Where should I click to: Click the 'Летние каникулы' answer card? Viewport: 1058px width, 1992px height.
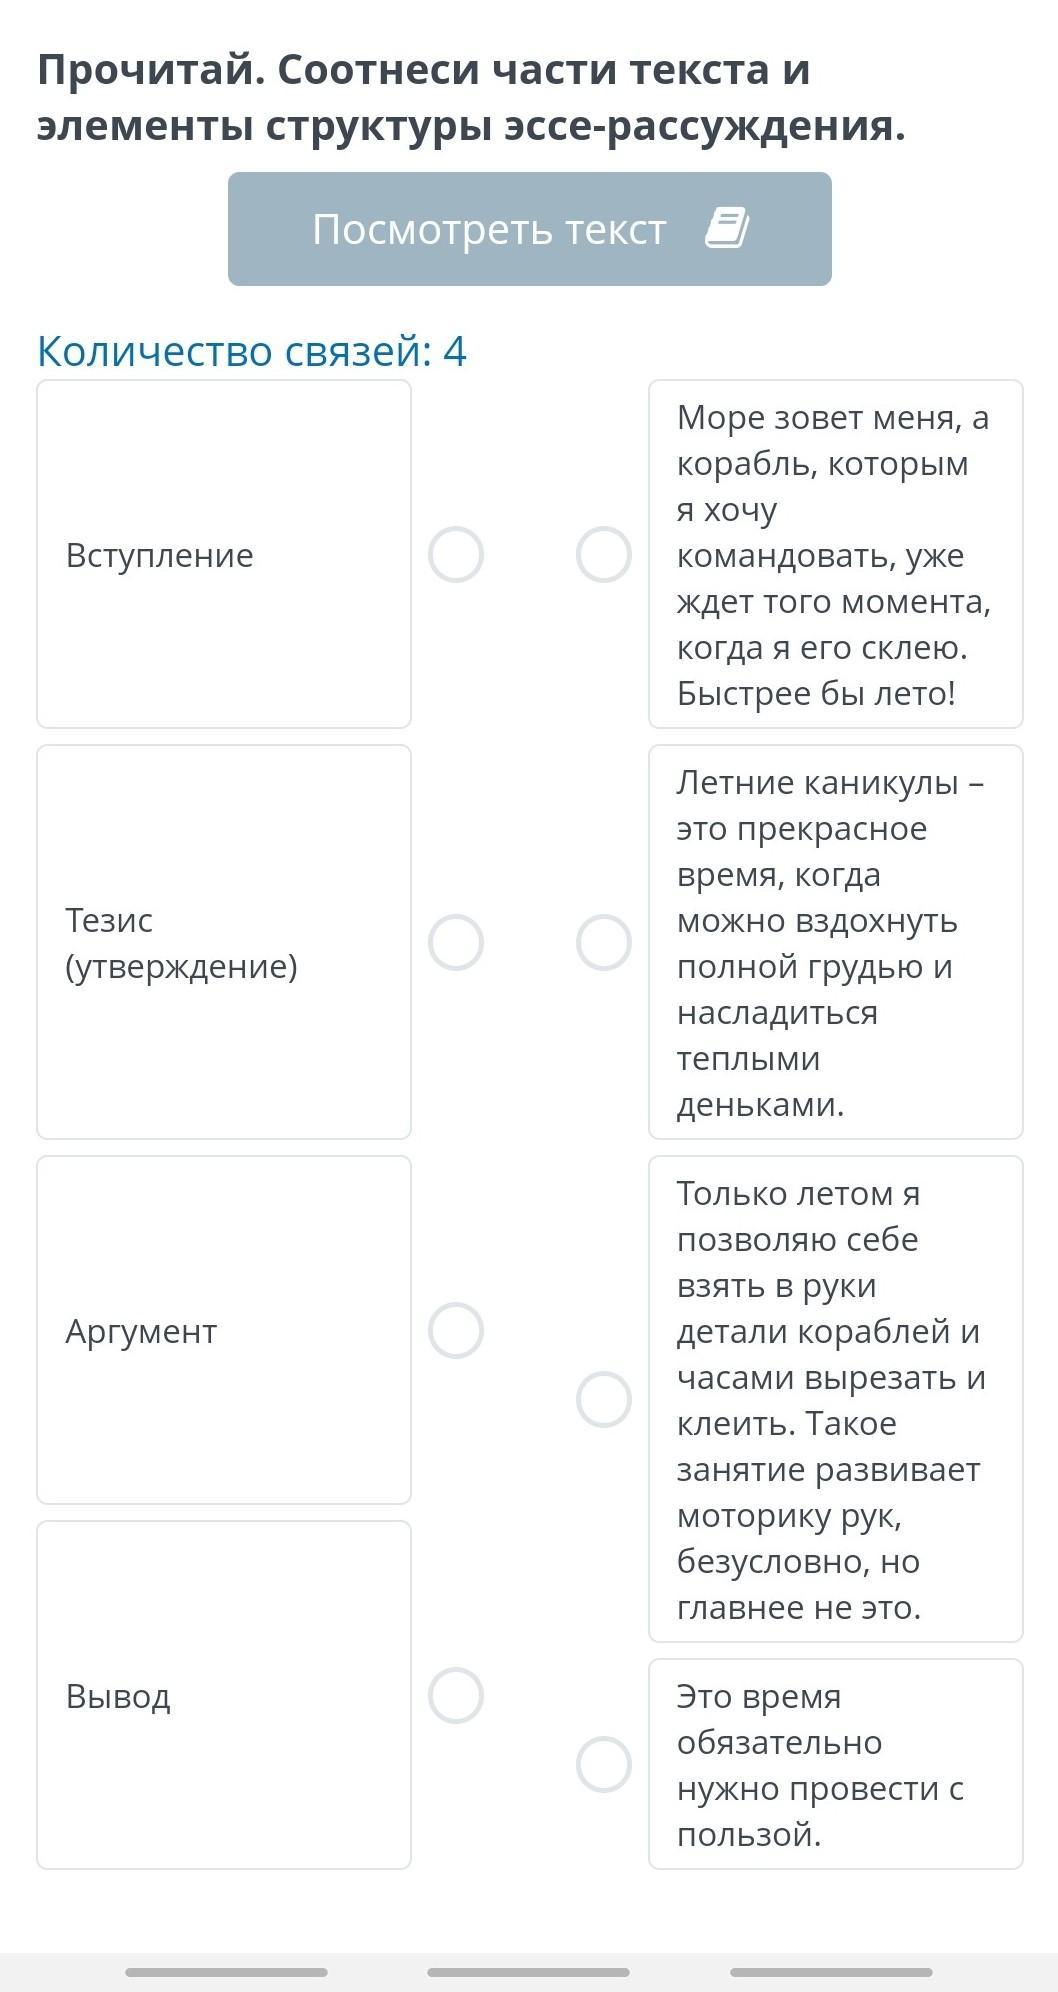click(836, 942)
